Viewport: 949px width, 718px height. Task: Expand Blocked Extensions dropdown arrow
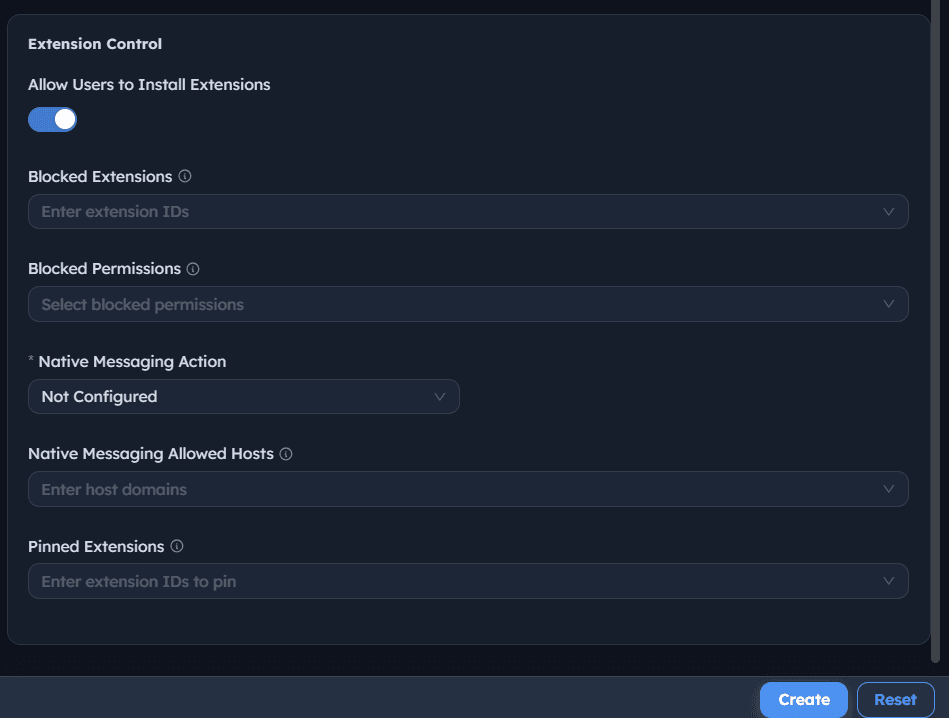point(888,212)
